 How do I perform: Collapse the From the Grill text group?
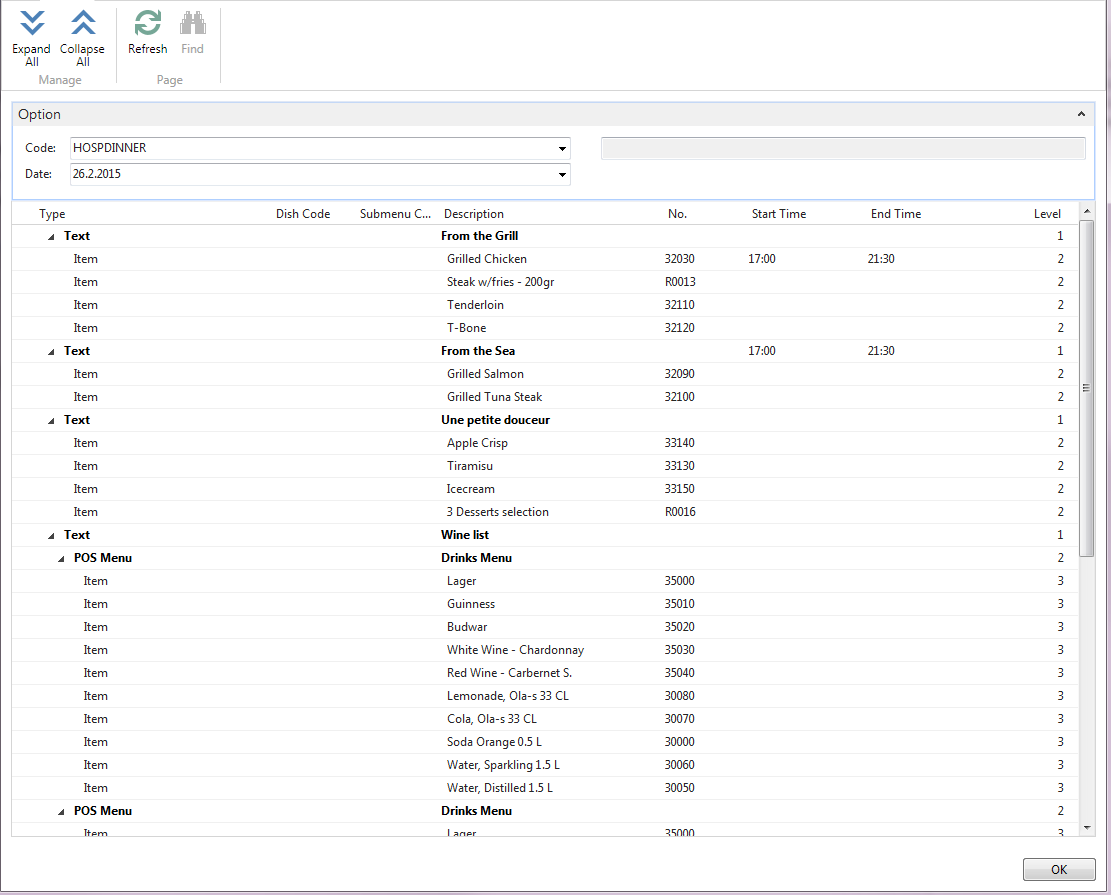pos(51,237)
